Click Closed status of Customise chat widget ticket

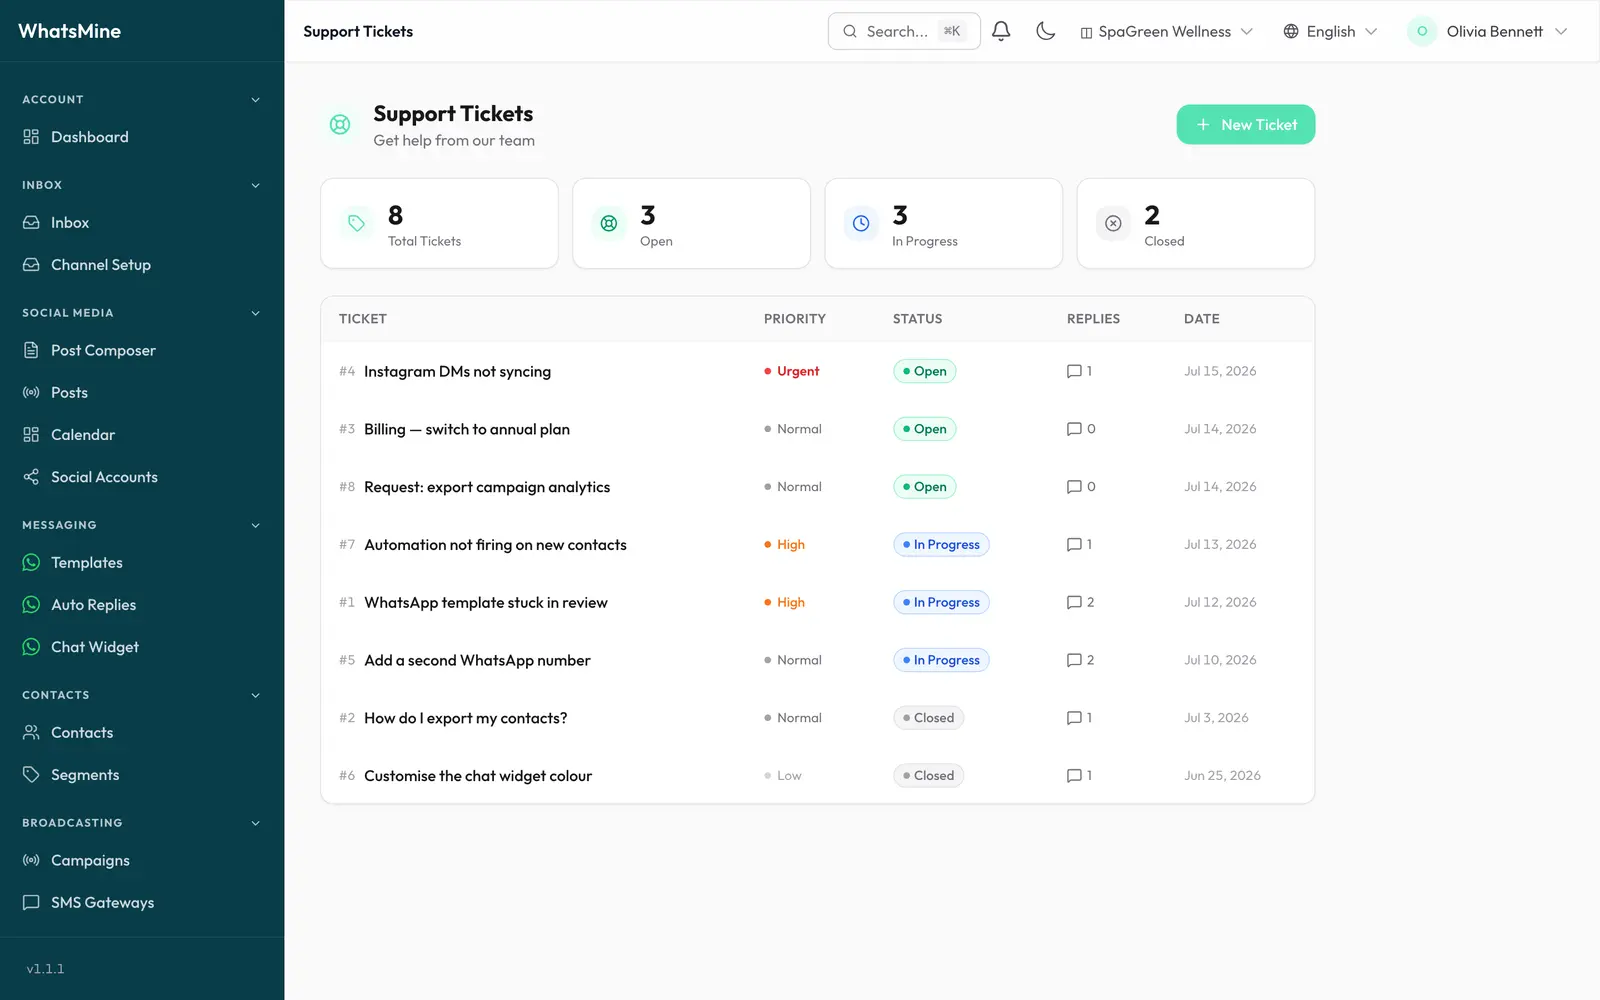click(x=928, y=776)
